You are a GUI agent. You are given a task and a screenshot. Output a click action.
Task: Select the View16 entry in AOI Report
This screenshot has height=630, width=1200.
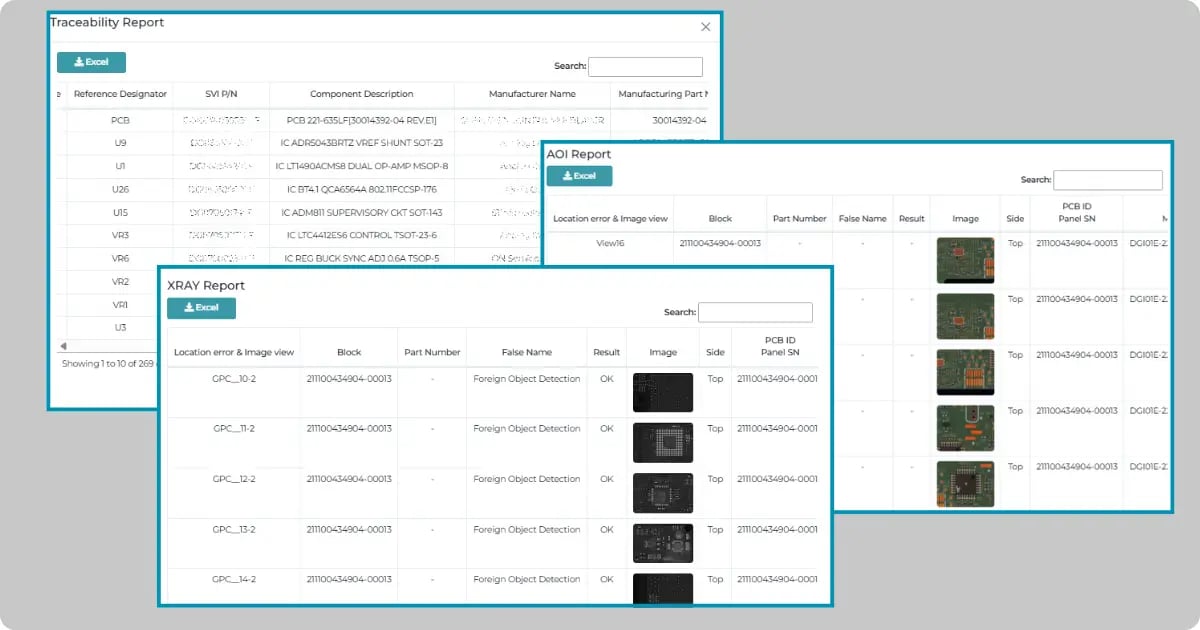tap(610, 242)
